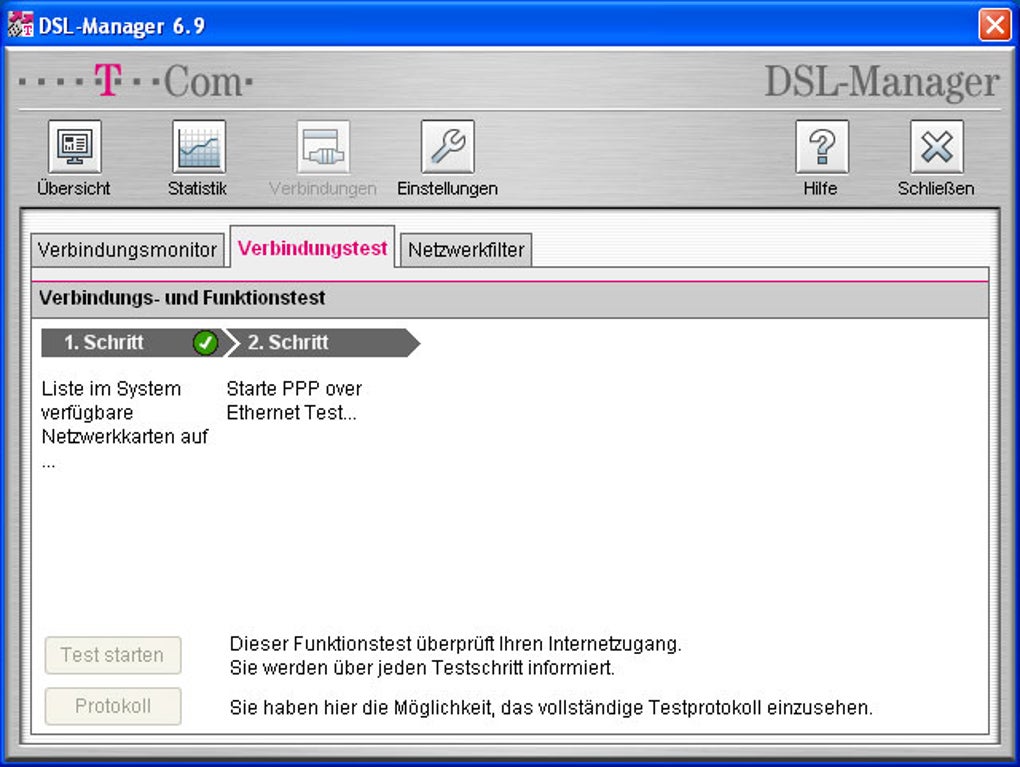This screenshot has width=1020, height=767.
Task: Select the 1. Schritt step header
Action: [x=131, y=342]
